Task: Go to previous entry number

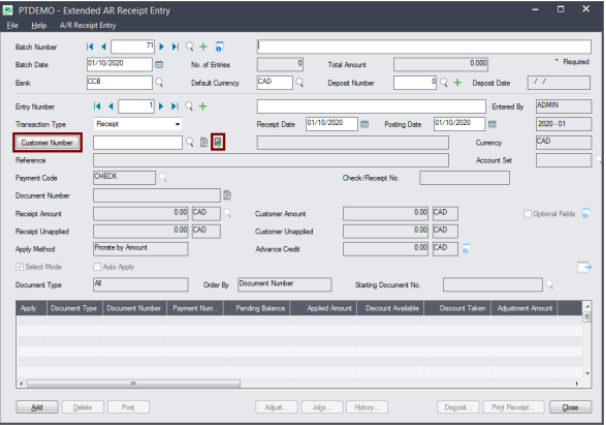Action: click(x=111, y=106)
